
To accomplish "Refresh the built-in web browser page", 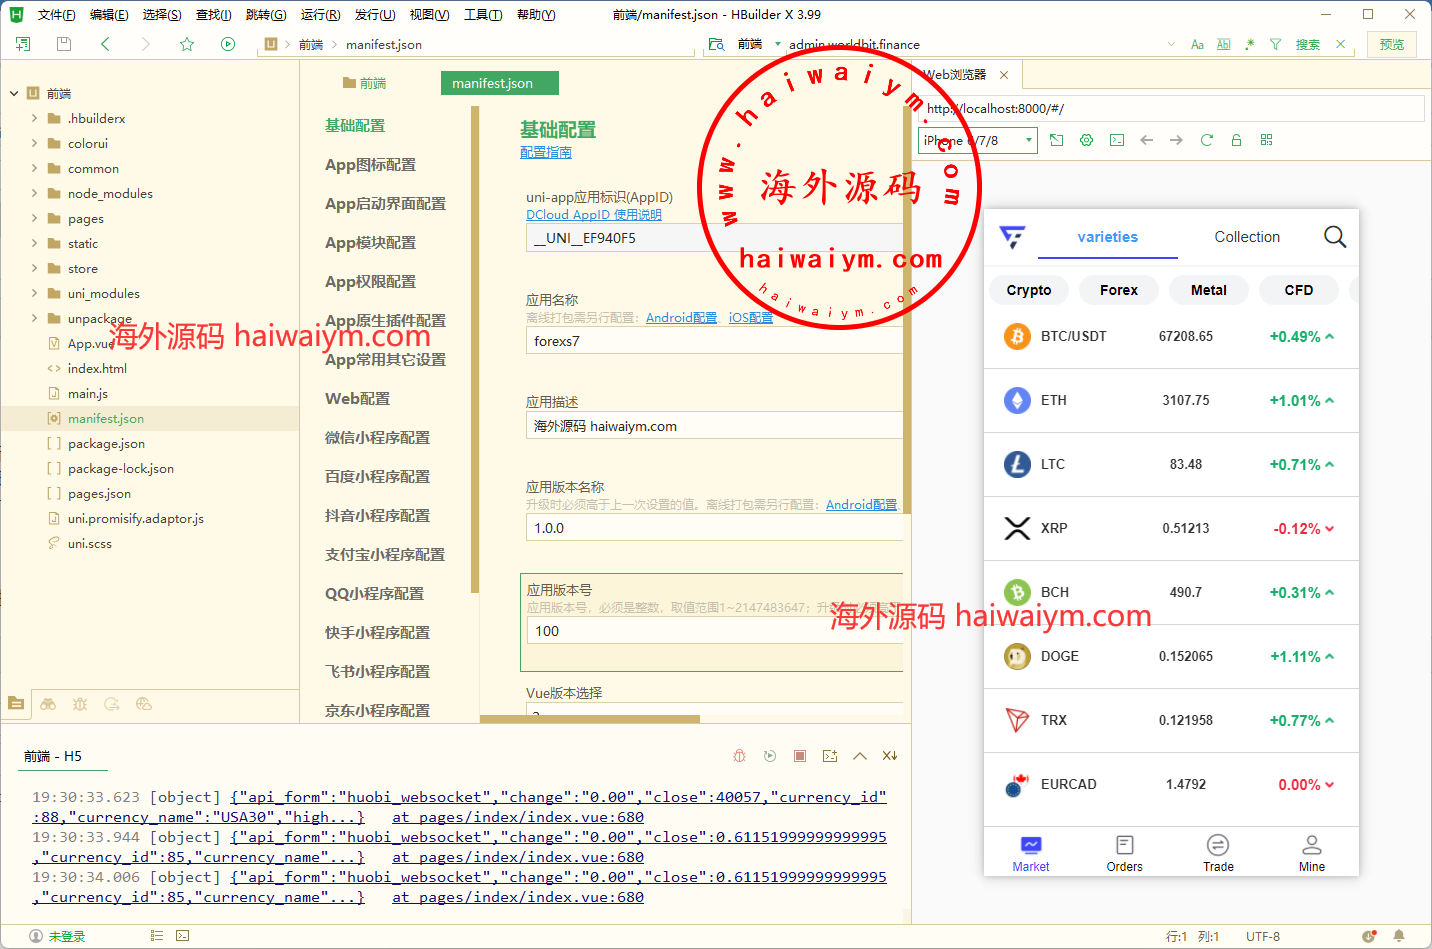I will 1206,140.
